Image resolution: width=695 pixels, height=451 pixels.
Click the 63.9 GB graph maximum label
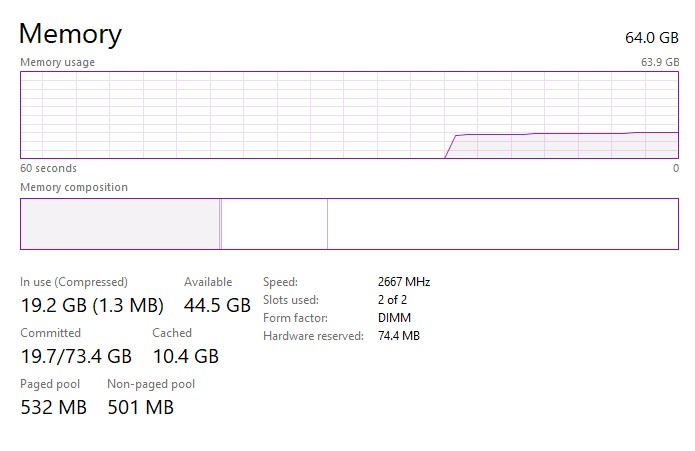(x=660, y=62)
